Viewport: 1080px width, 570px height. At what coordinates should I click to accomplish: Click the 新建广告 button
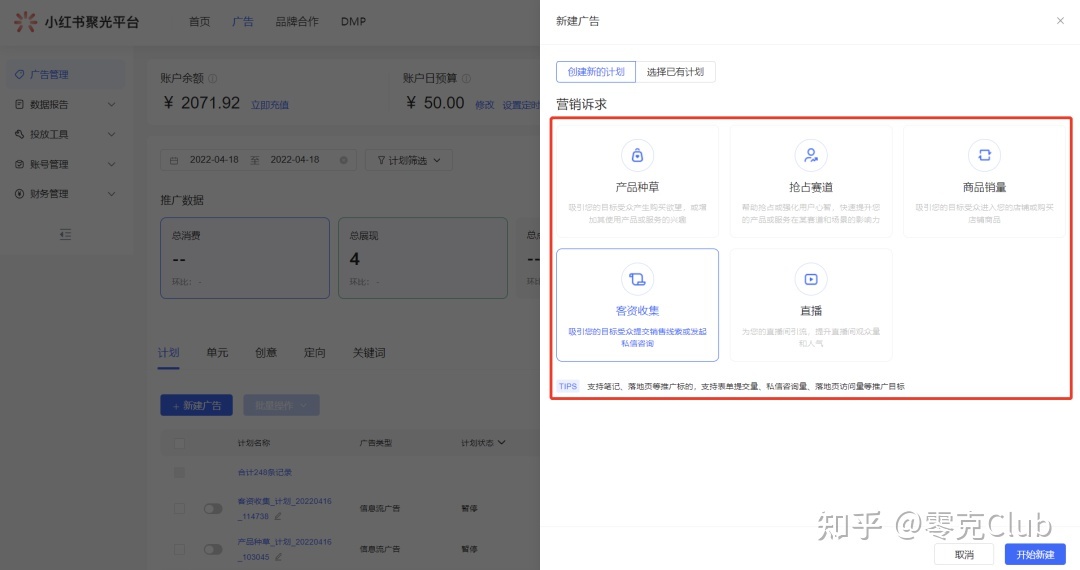click(x=196, y=405)
